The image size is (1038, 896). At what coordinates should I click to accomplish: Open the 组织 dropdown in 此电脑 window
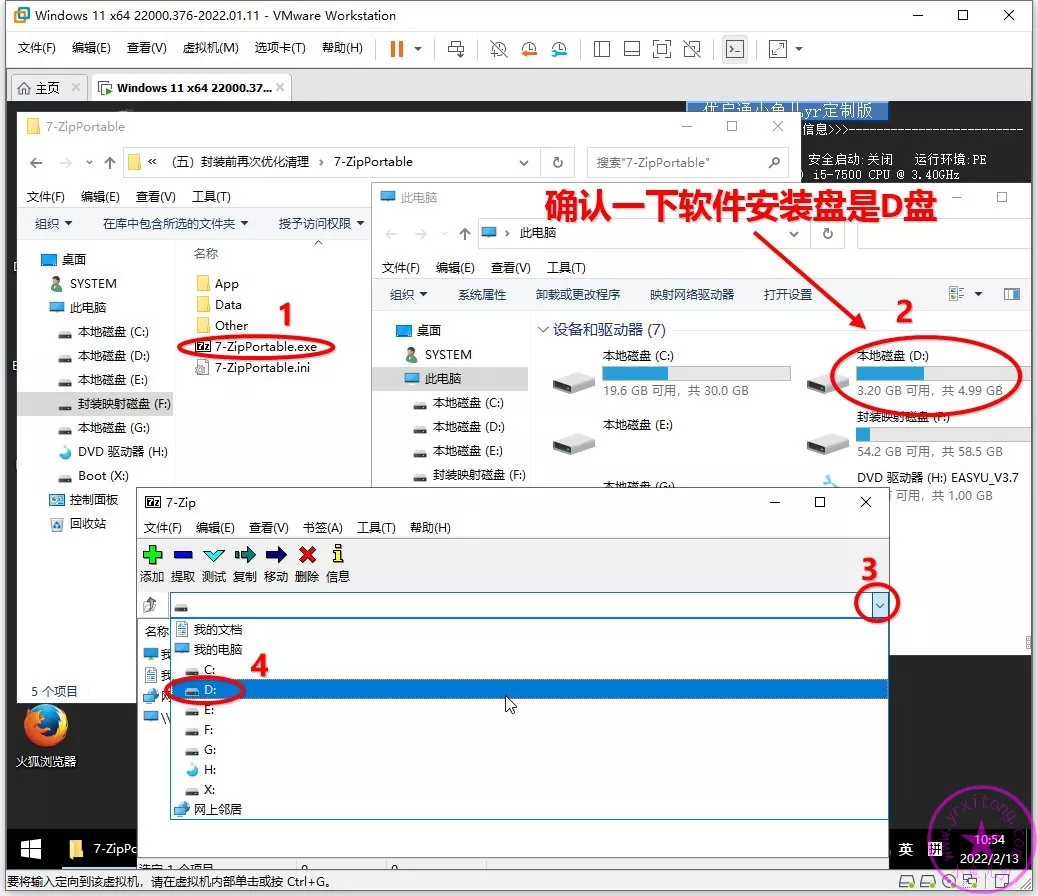click(x=408, y=295)
